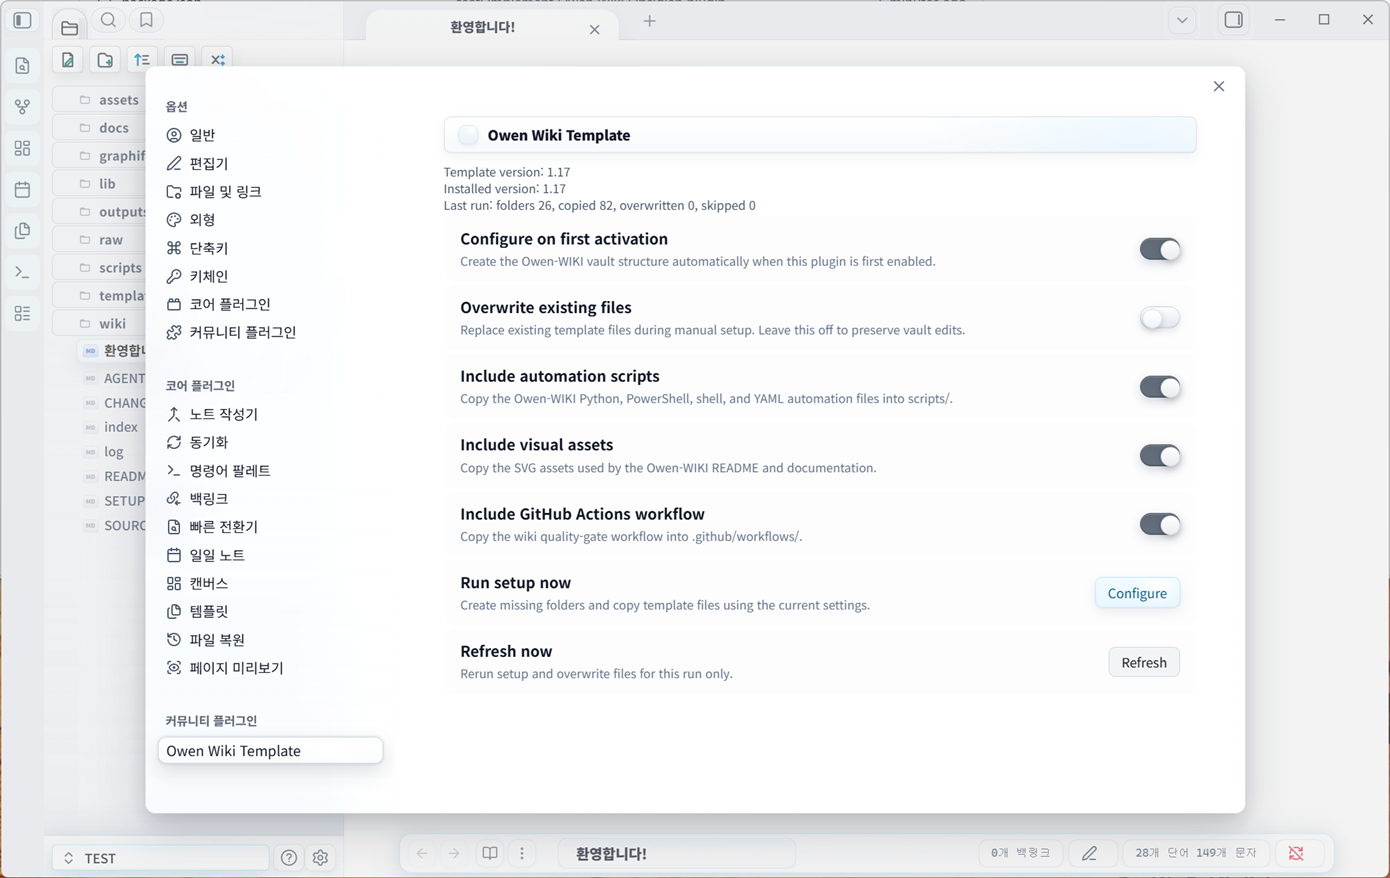The height and width of the screenshot is (878, 1390).
Task: Toggle the left sidebar collapse icon
Action: click(22, 20)
